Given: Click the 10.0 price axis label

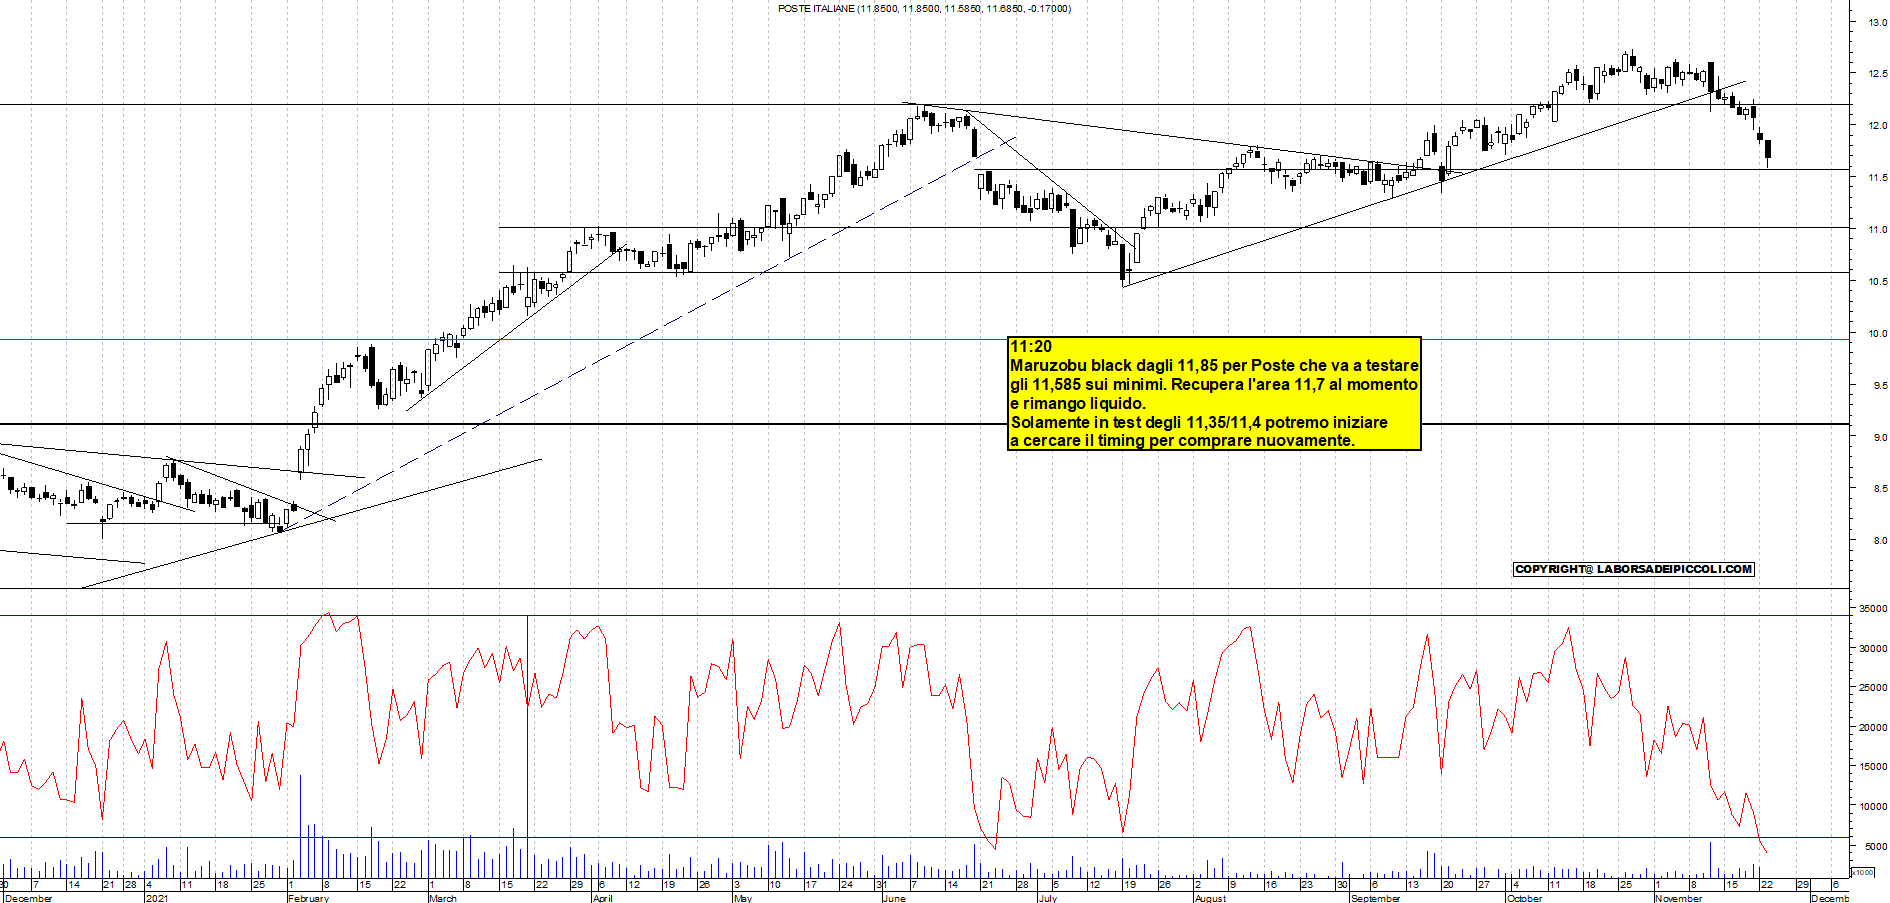Looking at the screenshot, I should [1877, 334].
